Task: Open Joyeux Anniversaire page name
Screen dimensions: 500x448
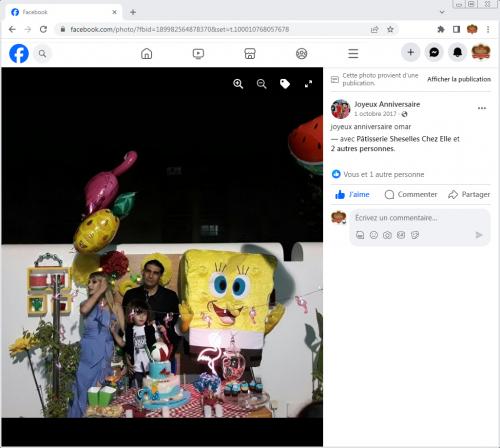Action: click(387, 104)
